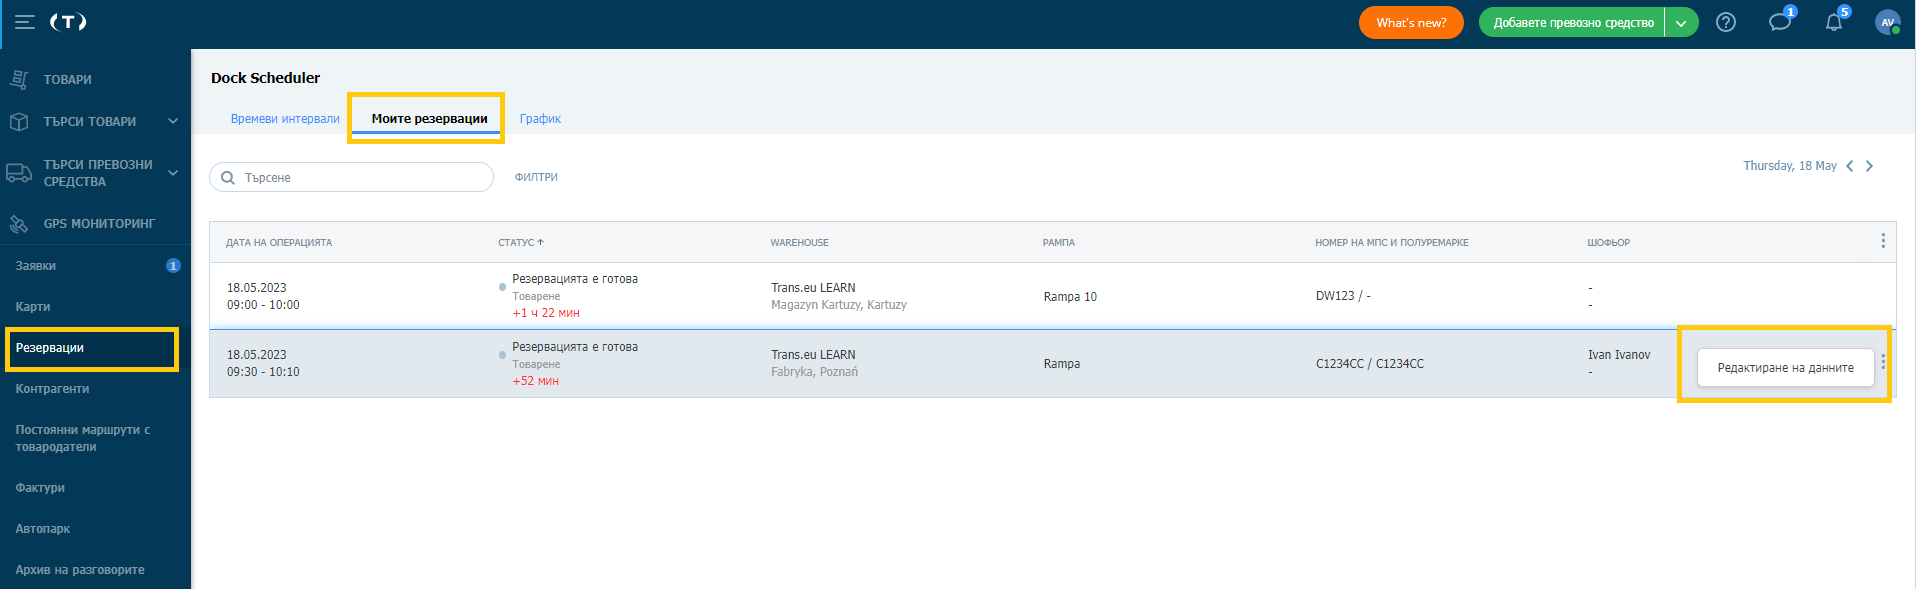
Task: Open the table column options kebab icon
Action: coord(1883,241)
